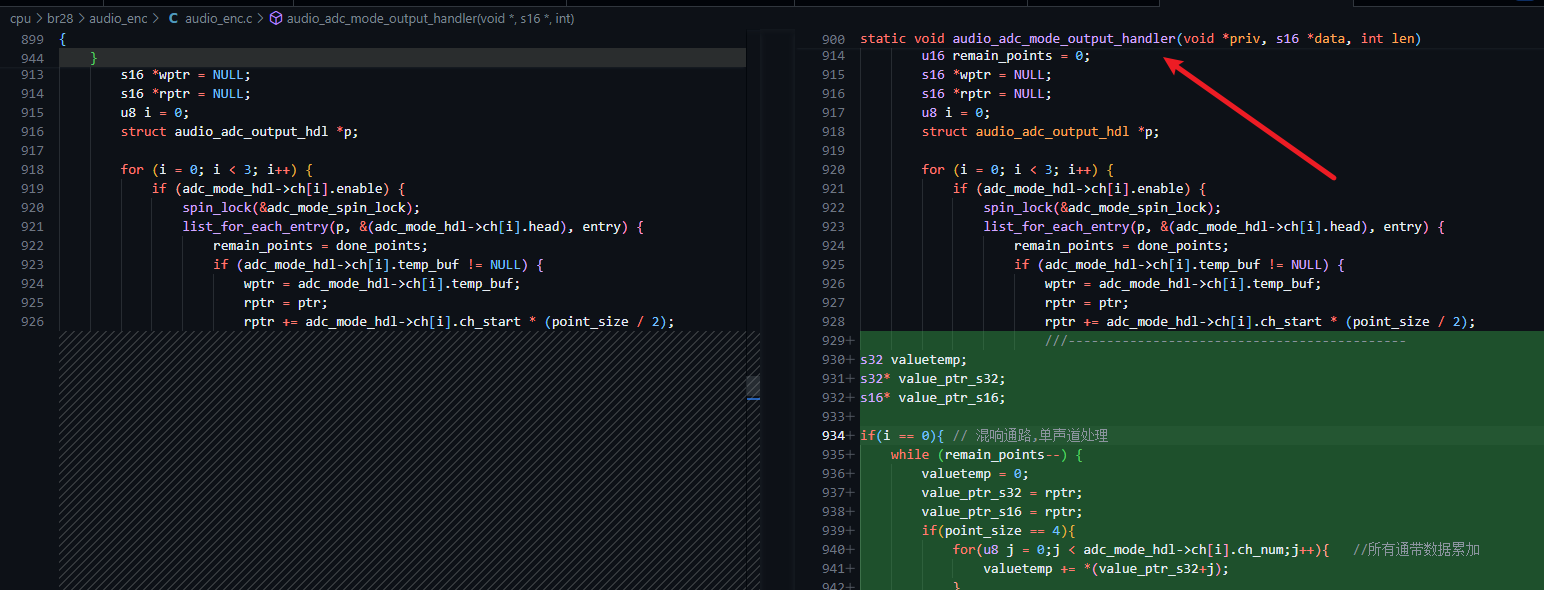Click the C file icon in the breadcrumb
This screenshot has width=1544, height=590.
coord(173,19)
